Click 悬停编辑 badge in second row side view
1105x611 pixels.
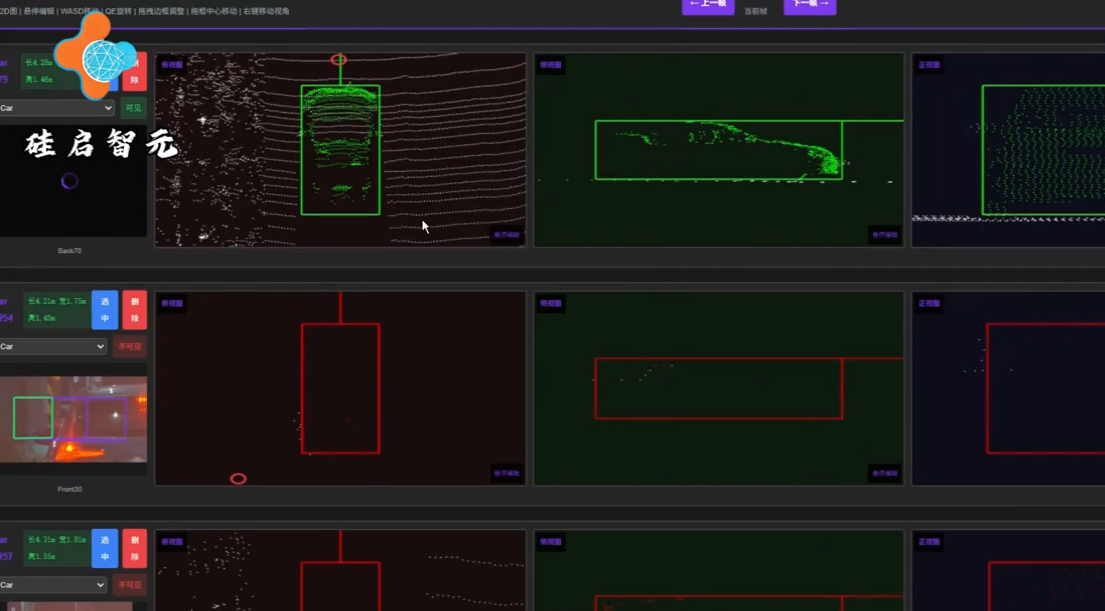pyautogui.click(x=885, y=473)
